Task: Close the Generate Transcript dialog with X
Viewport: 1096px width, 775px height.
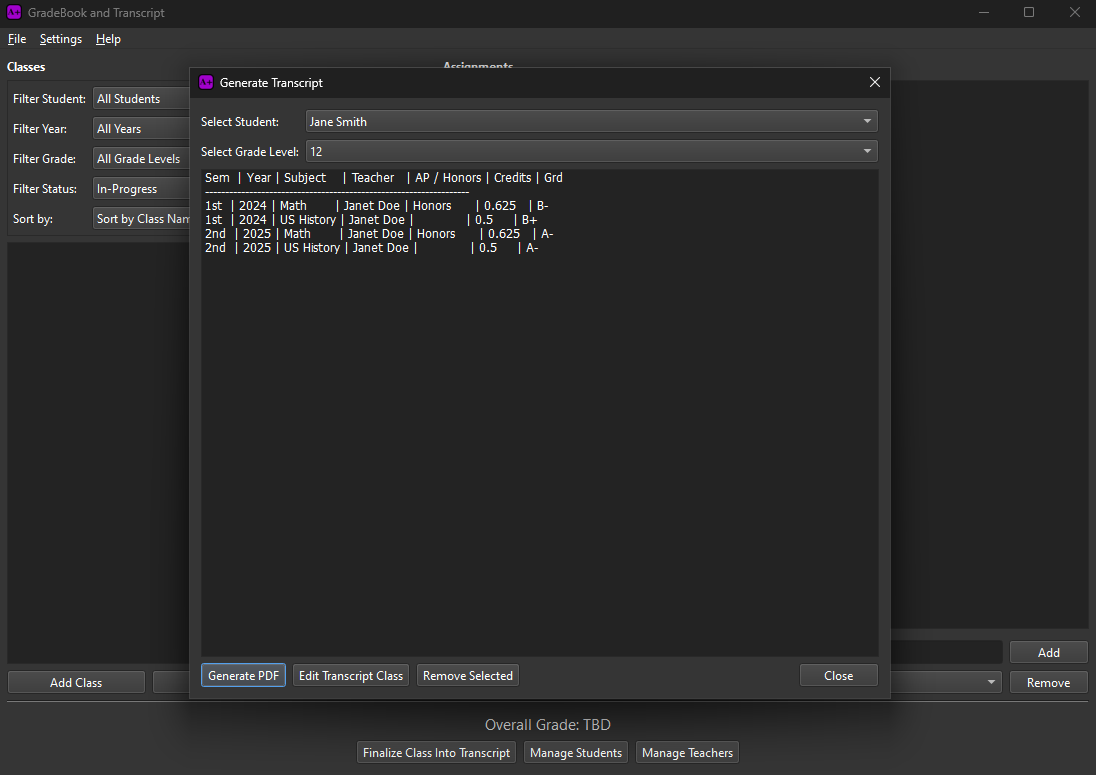Action: tap(874, 82)
